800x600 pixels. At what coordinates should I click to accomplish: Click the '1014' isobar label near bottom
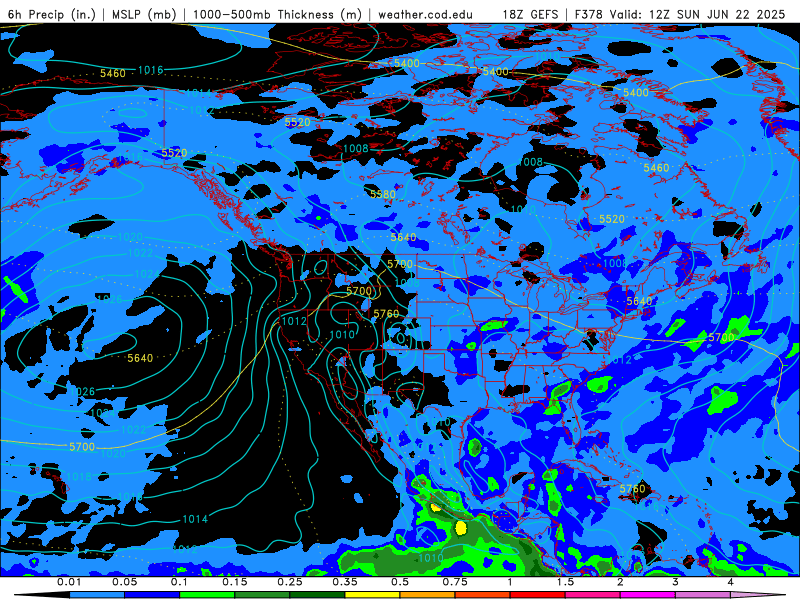(195, 519)
